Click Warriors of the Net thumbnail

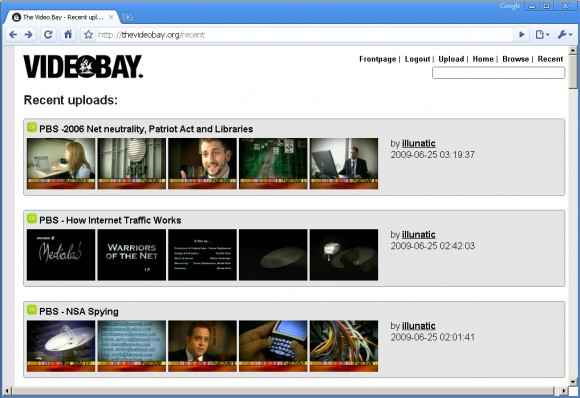[132, 255]
